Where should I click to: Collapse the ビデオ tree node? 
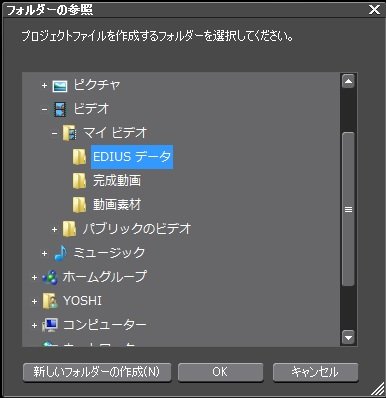coord(44,110)
